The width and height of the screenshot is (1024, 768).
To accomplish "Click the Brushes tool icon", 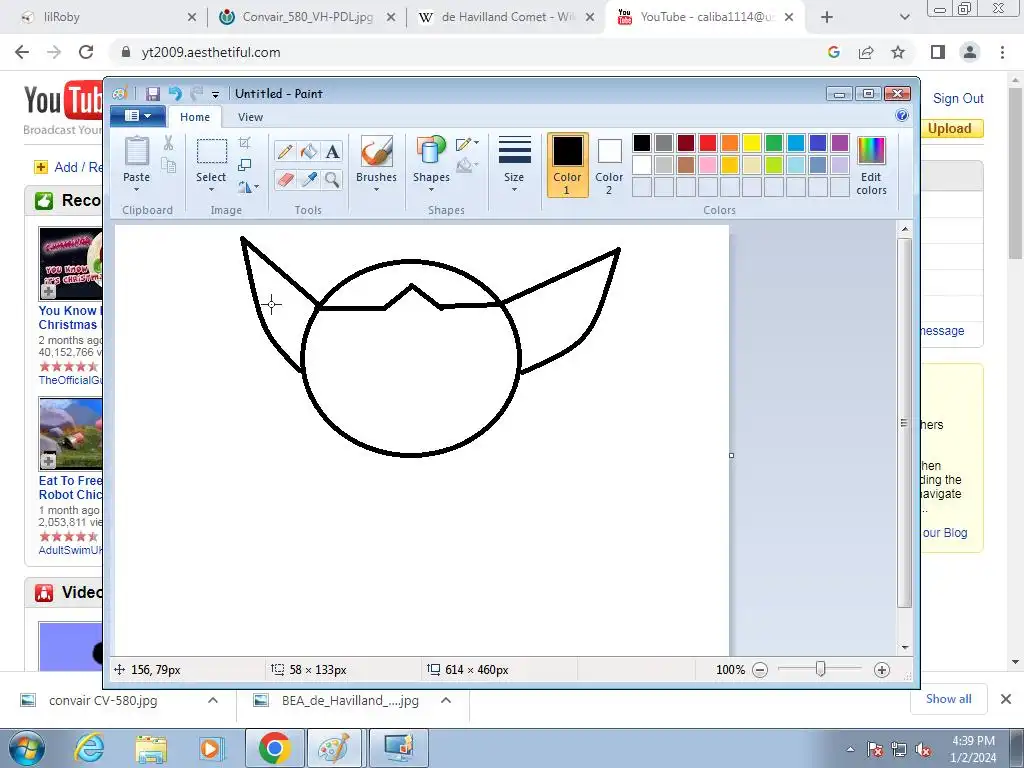I will tap(376, 152).
